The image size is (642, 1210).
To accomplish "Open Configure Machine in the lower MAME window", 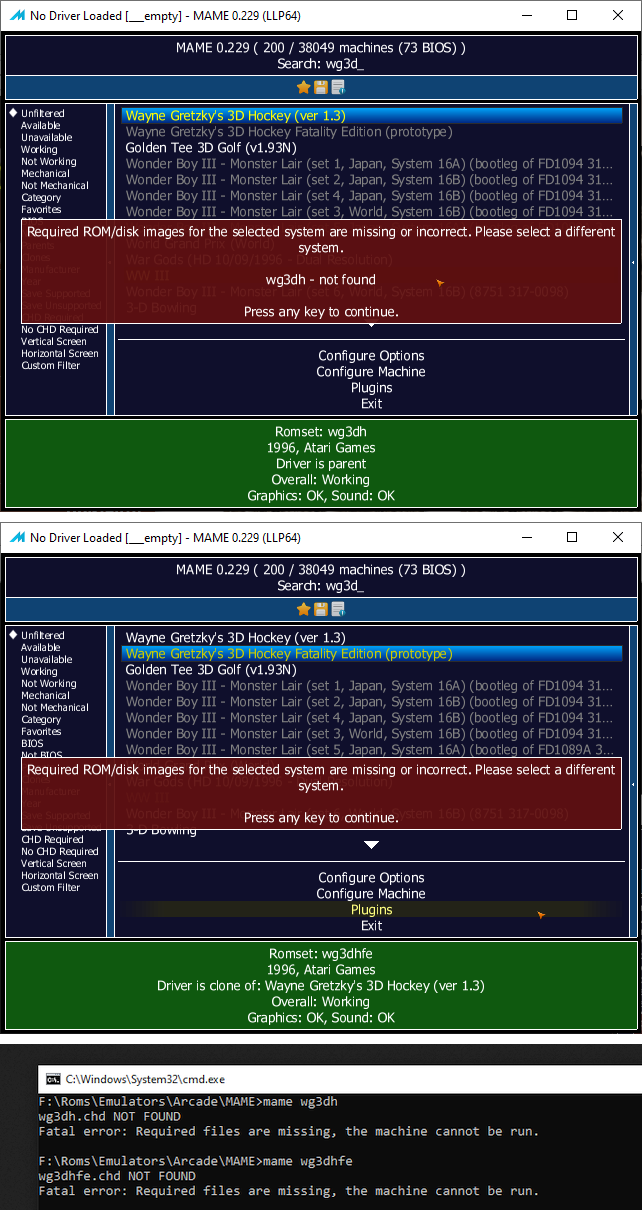I will 371,893.
